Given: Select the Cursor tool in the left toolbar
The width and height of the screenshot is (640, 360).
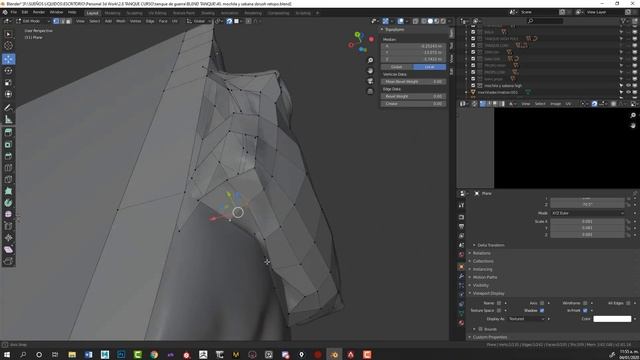Looking at the screenshot, I should (8, 46).
